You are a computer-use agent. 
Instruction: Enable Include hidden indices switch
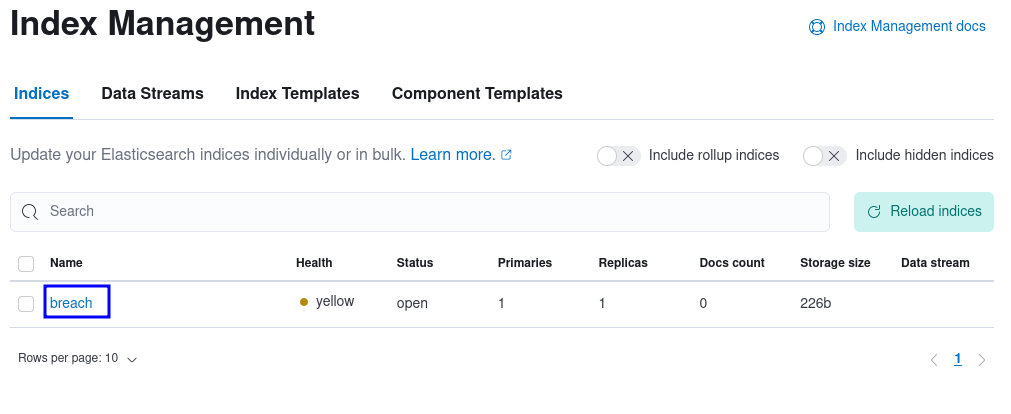(825, 155)
